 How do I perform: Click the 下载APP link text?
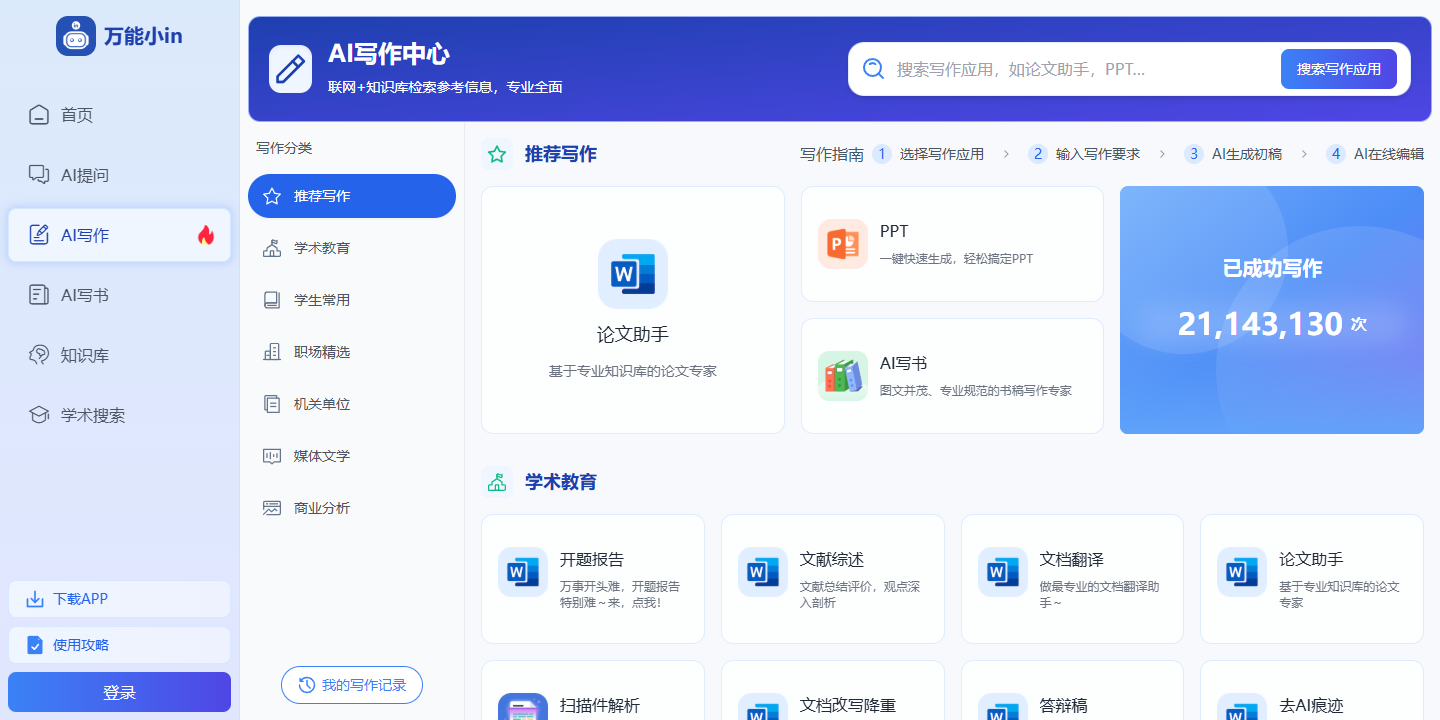pyautogui.click(x=81, y=599)
